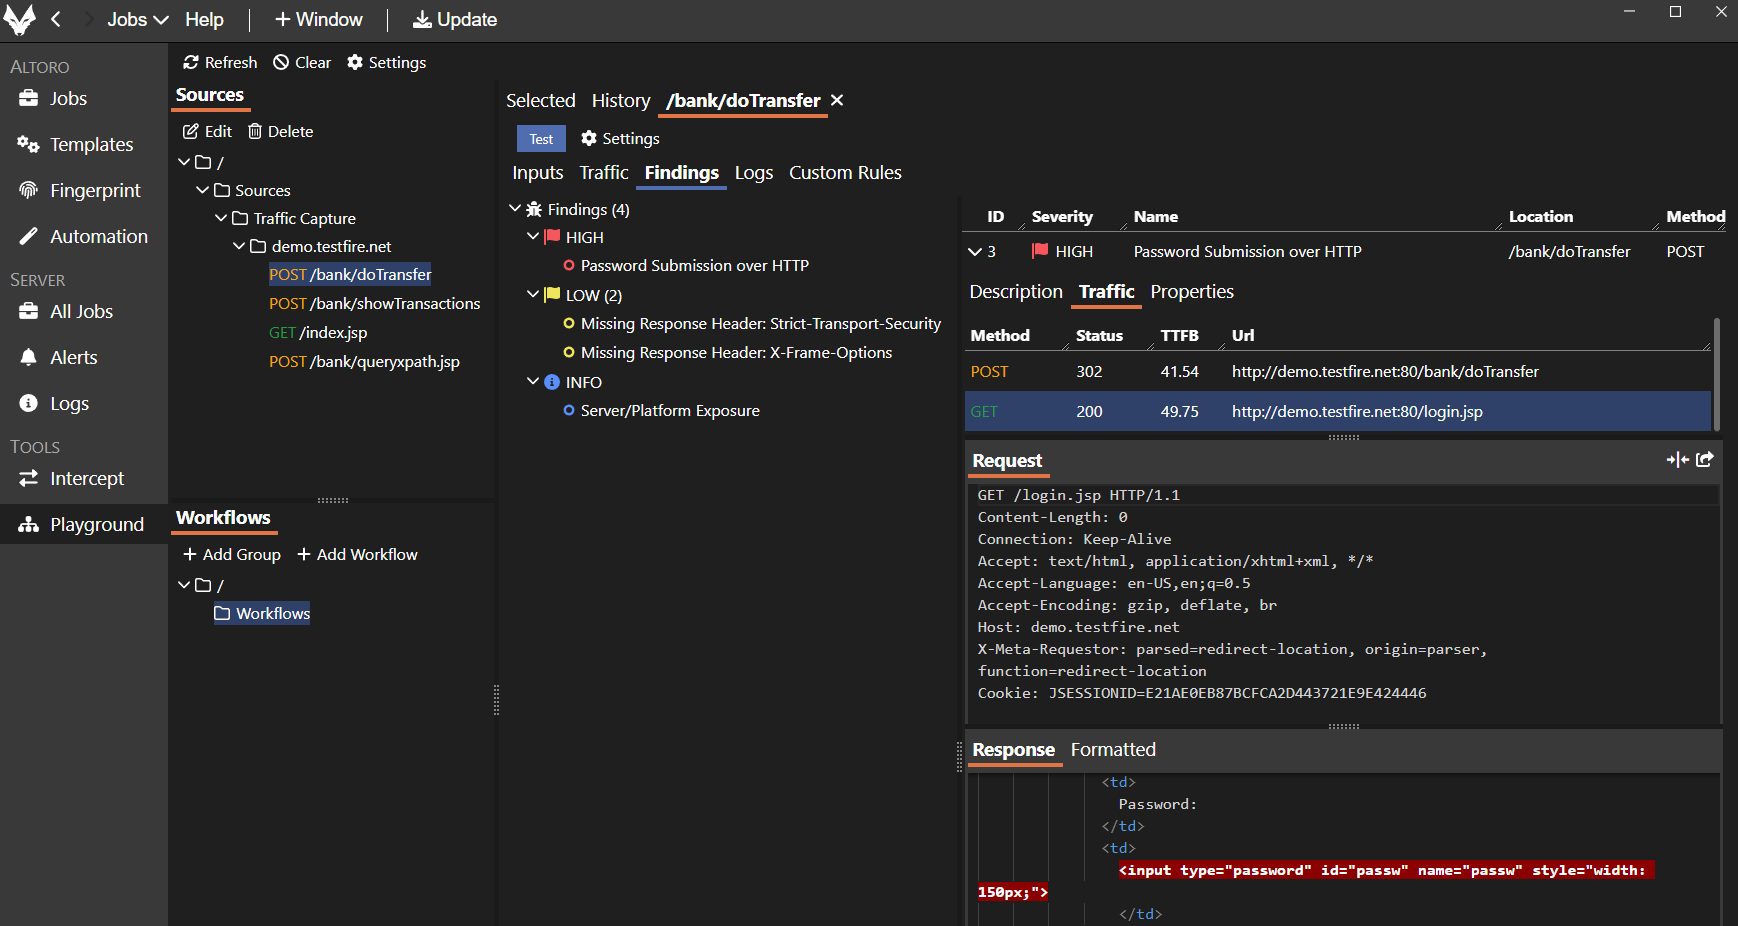Open the finding Description tab

pyautogui.click(x=1016, y=291)
